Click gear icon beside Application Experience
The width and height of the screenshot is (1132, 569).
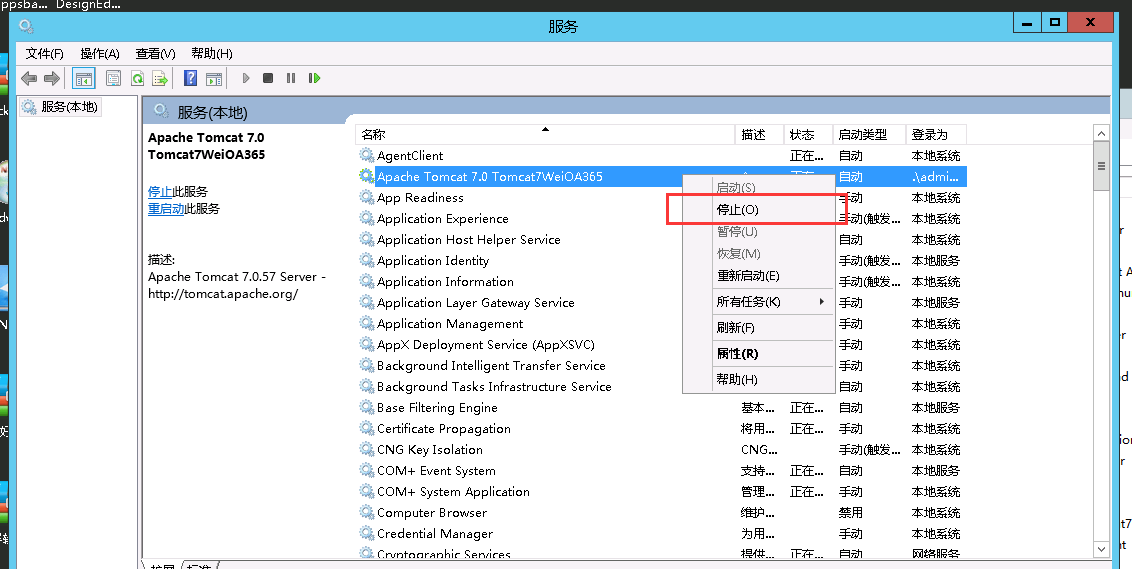[x=367, y=218]
